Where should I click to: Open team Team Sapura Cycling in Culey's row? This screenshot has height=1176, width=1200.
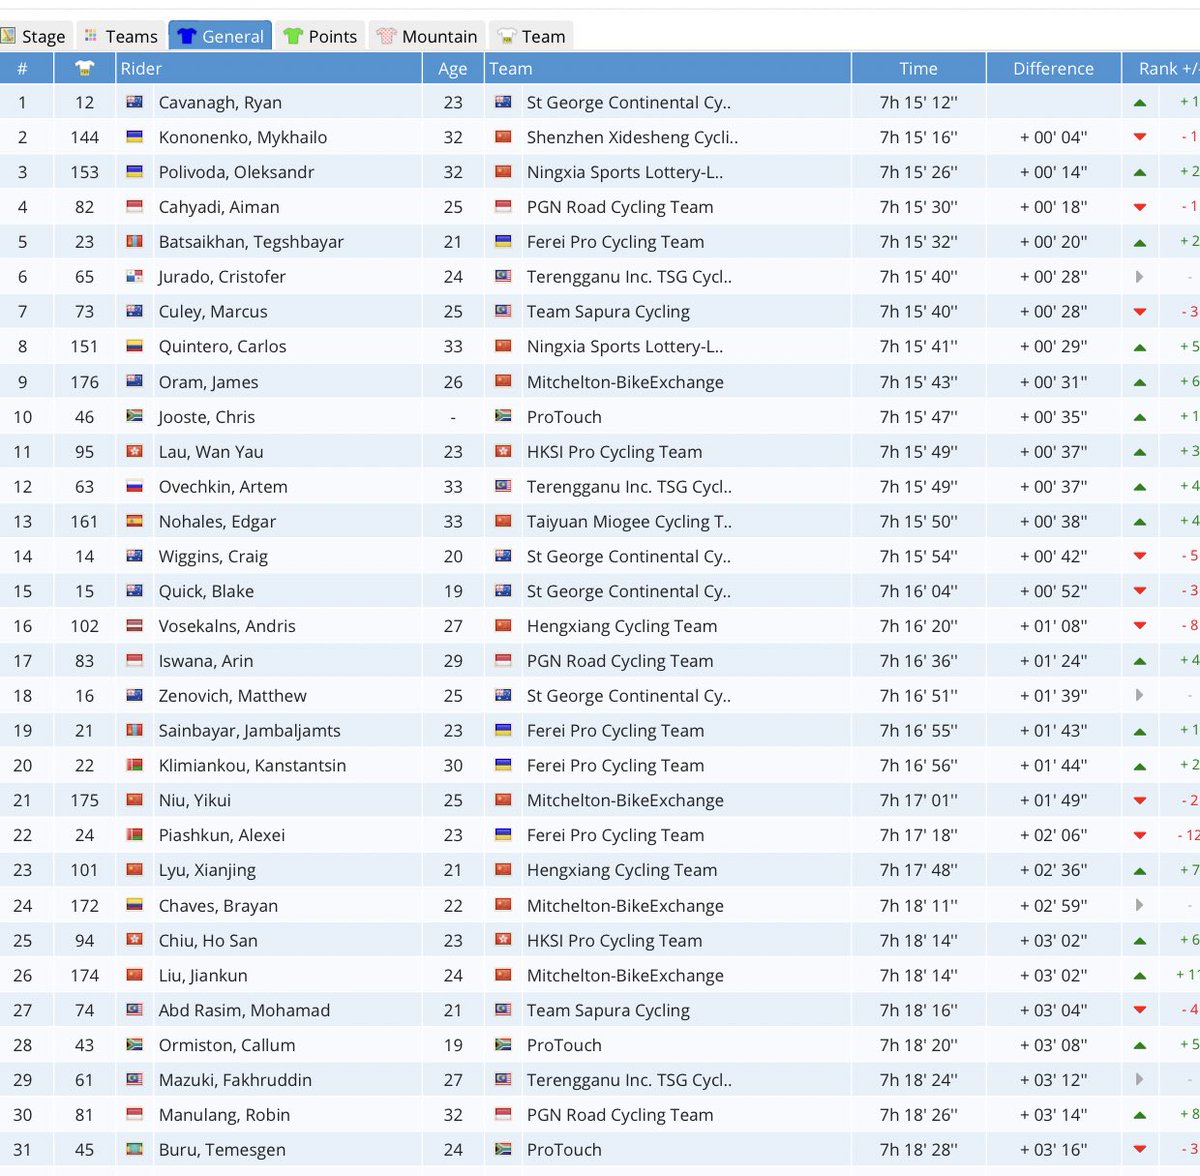click(608, 311)
